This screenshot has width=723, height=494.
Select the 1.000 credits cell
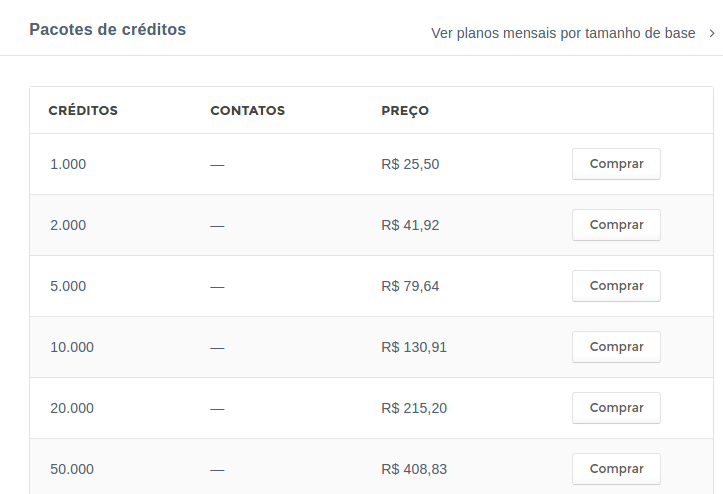tap(68, 164)
